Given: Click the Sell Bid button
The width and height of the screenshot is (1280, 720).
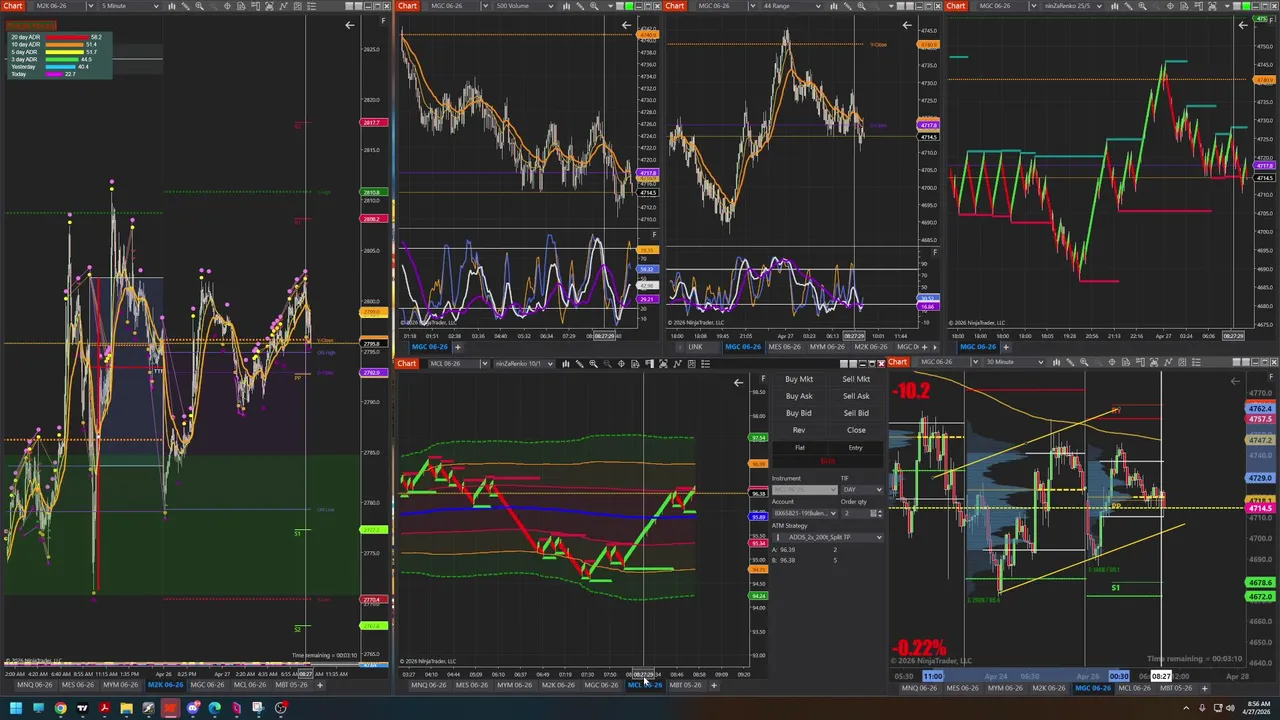Looking at the screenshot, I should point(856,413).
